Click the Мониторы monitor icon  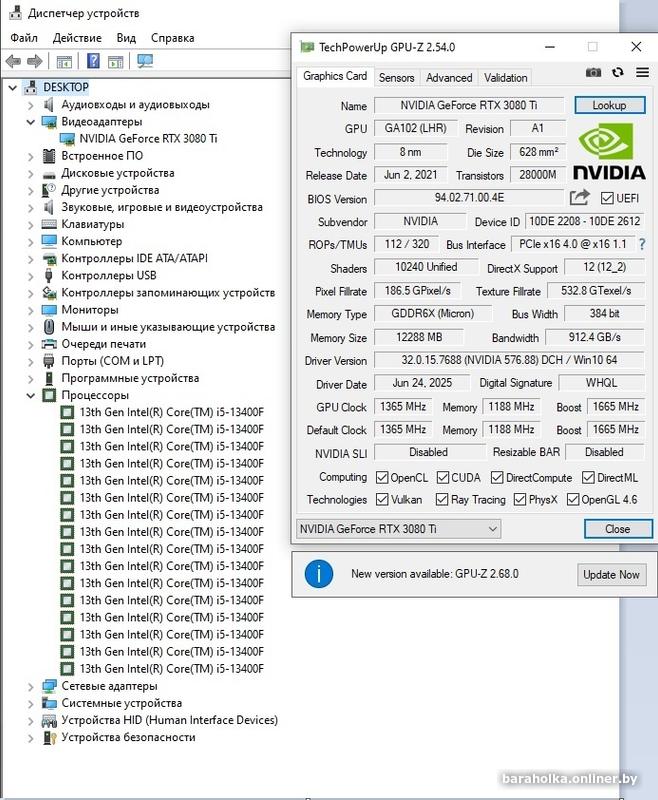[x=49, y=310]
